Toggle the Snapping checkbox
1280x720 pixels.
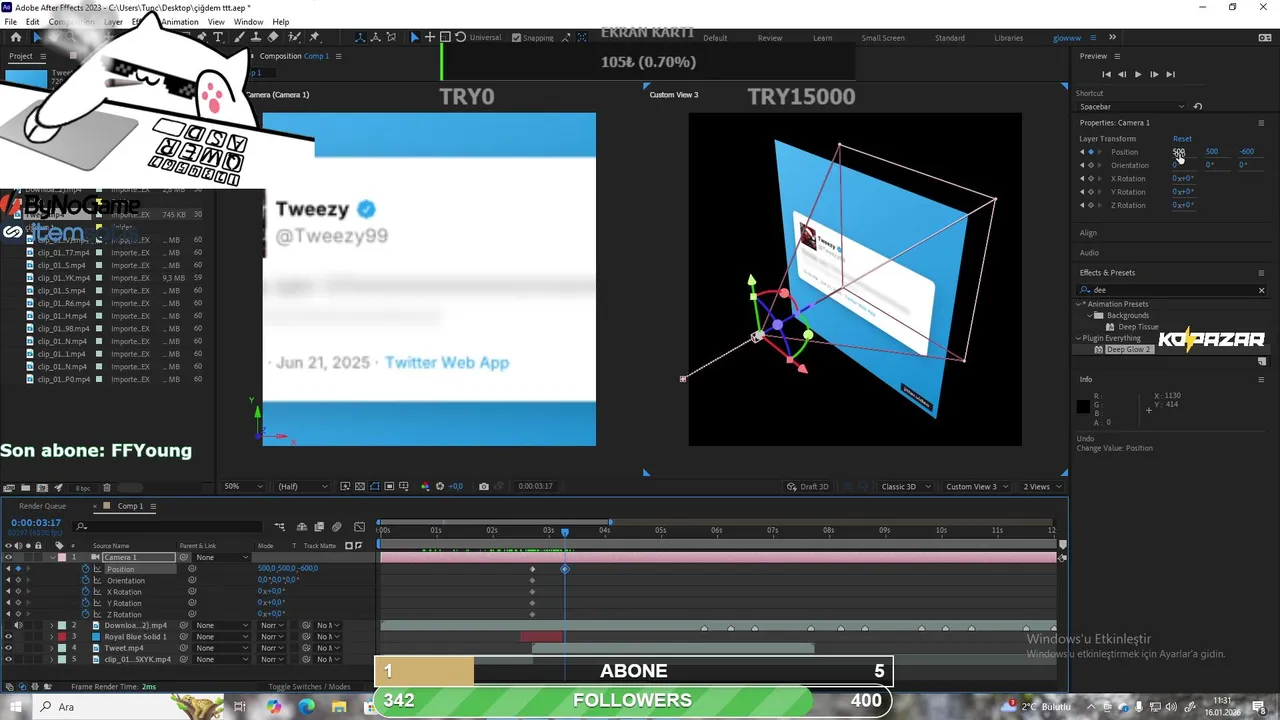click(516, 38)
